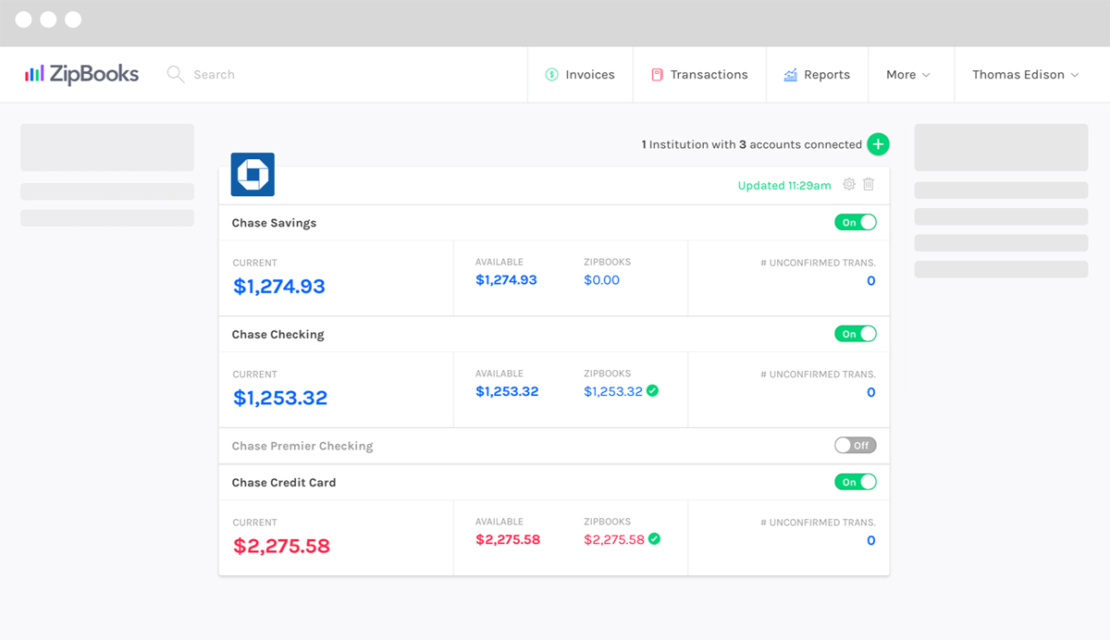Enable the Chase Premier Checking account
This screenshot has width=1110, height=640.
(x=855, y=445)
